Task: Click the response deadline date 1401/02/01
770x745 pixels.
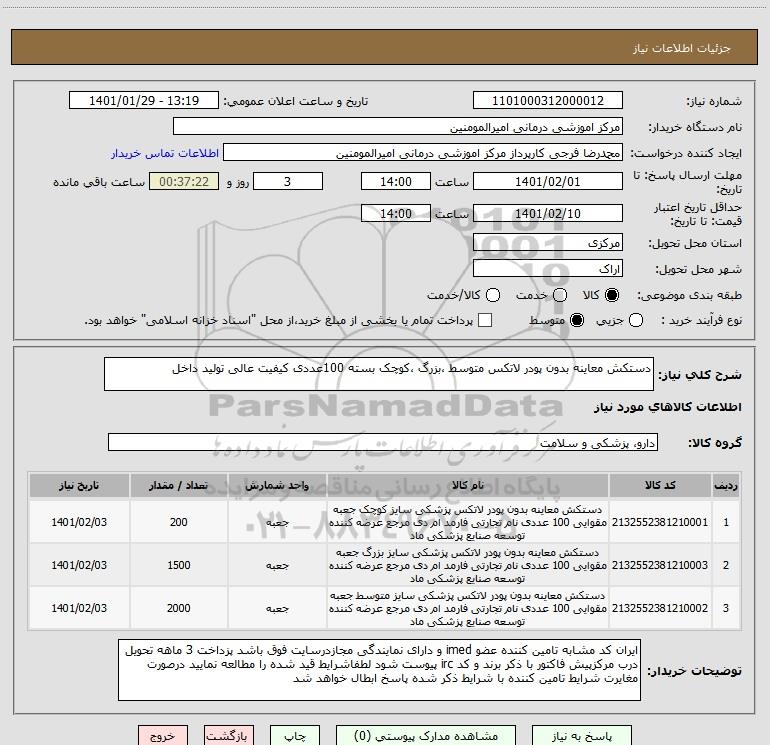Action: 548,182
